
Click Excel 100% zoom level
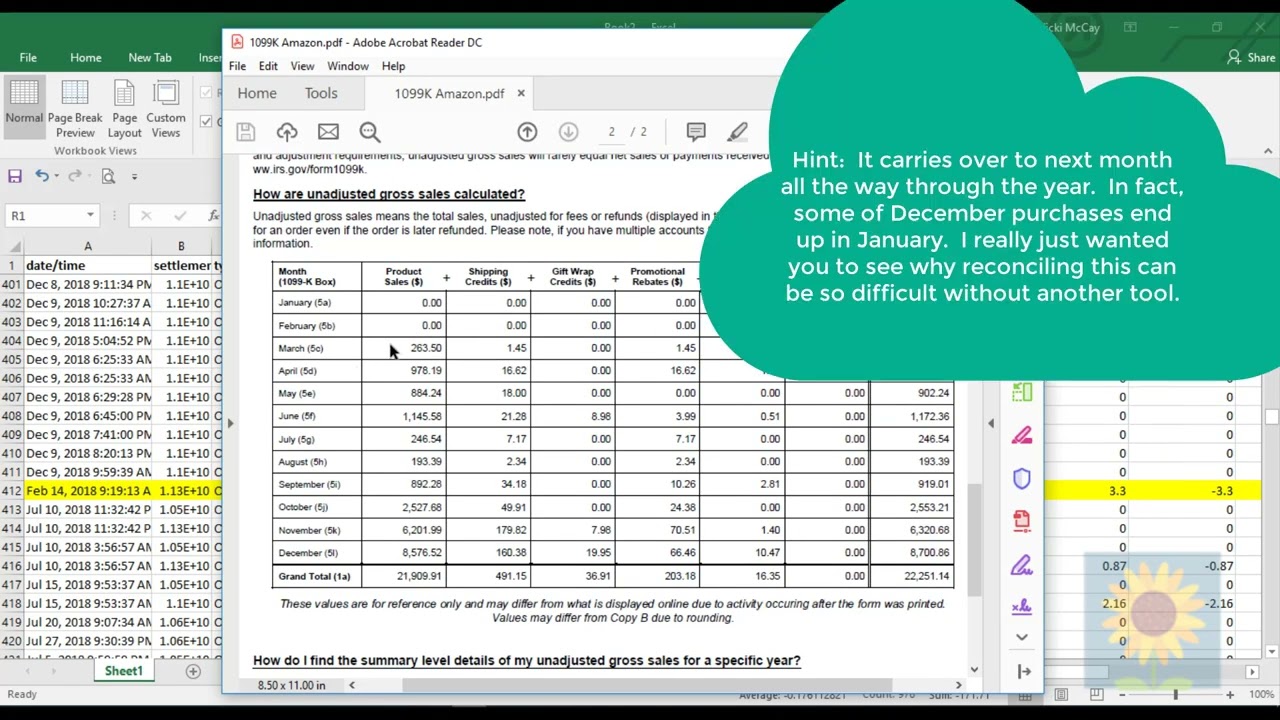1261,695
